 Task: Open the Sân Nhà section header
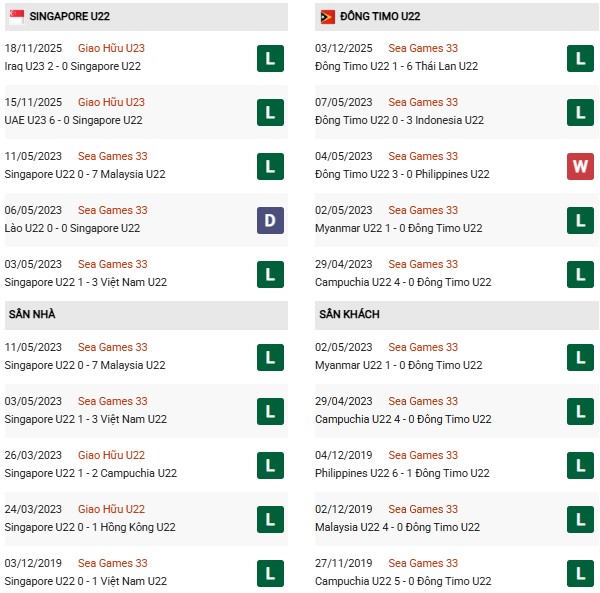tap(33, 314)
